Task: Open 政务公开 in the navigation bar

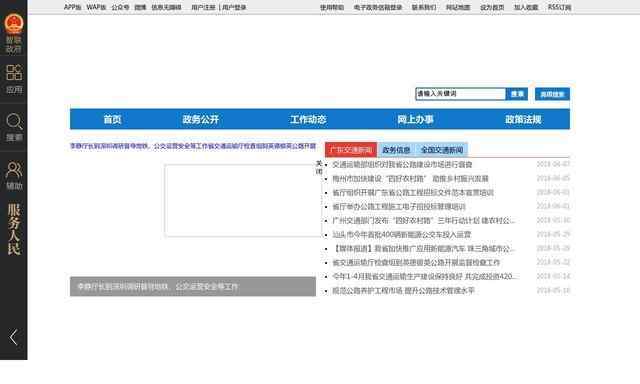Action: click(200, 120)
